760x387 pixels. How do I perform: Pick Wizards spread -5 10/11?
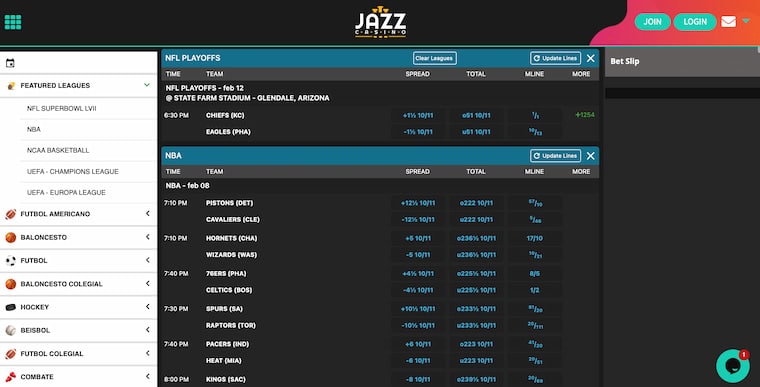coord(418,255)
